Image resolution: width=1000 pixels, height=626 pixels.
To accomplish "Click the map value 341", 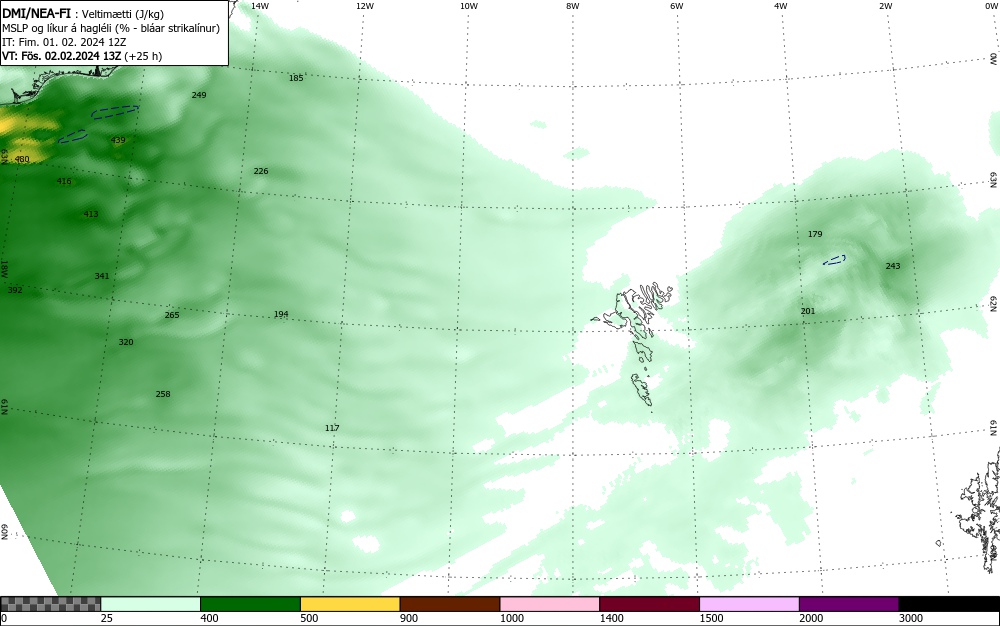I will pyautogui.click(x=101, y=276).
